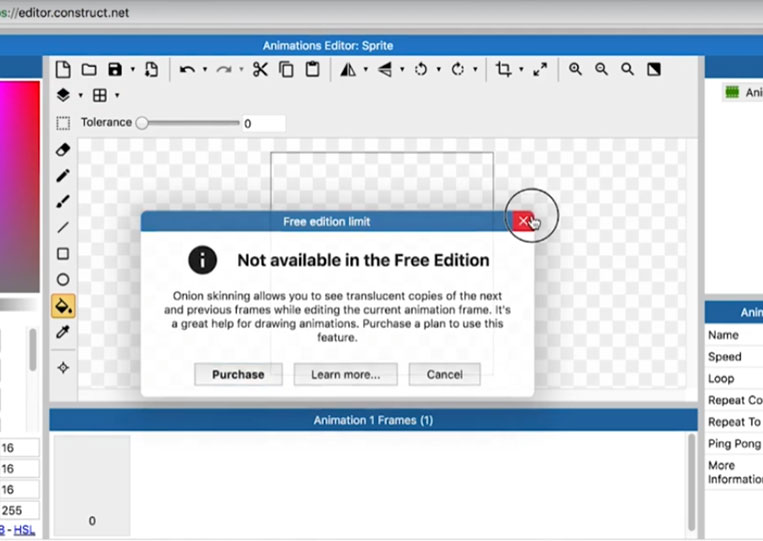
Task: Open the Mirror options dropdown arrow
Action: pos(365,70)
